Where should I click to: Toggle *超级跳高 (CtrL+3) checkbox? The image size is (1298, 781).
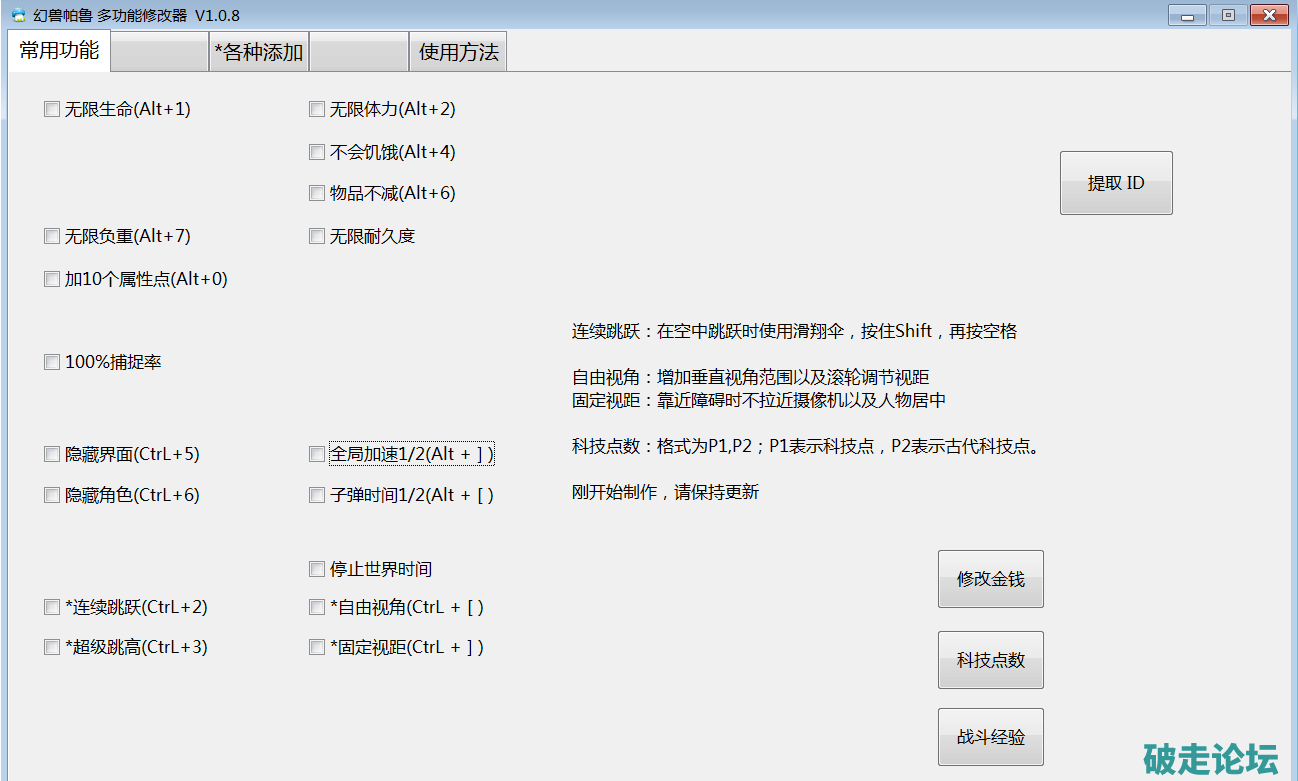click(52, 648)
